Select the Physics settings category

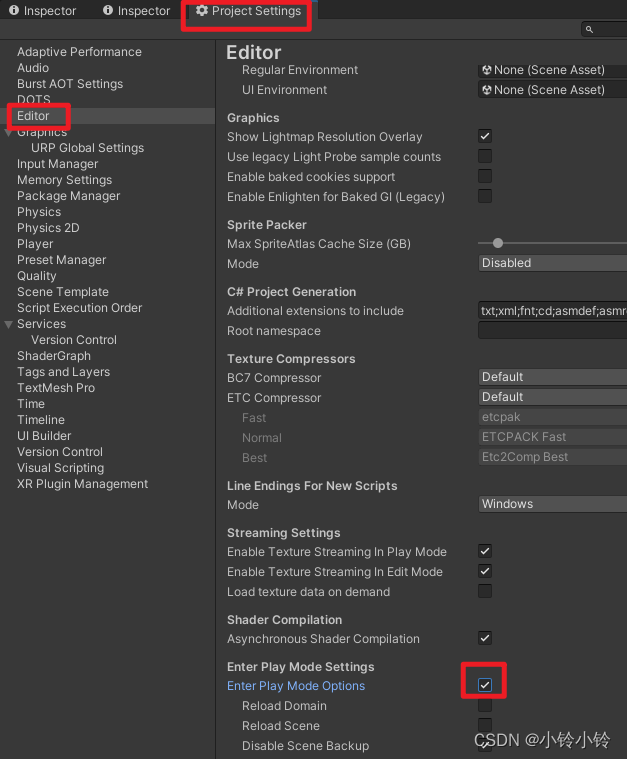pos(39,212)
